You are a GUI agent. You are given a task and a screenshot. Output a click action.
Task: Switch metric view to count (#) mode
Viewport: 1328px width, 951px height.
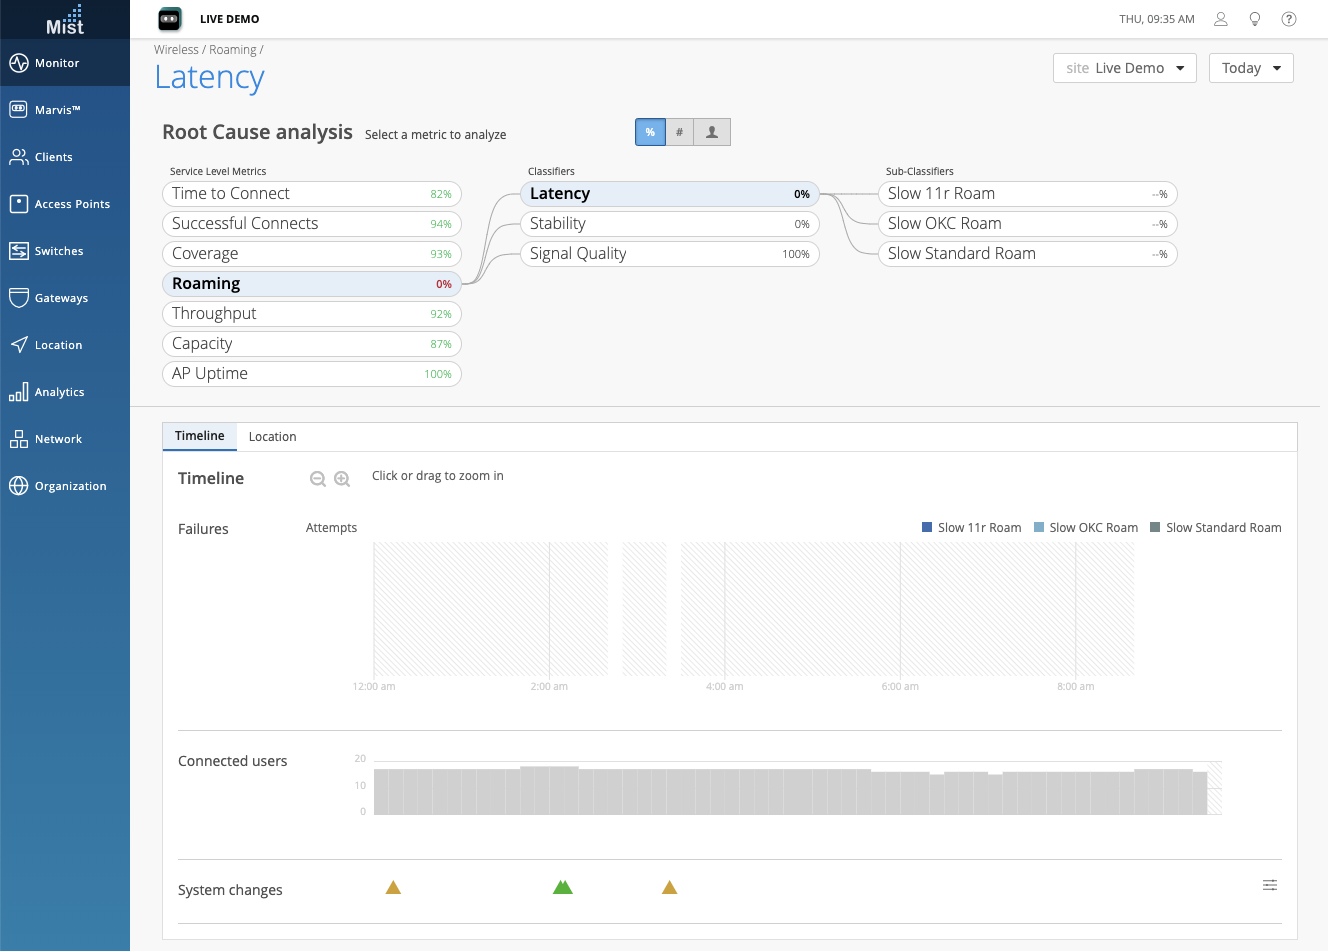(679, 132)
